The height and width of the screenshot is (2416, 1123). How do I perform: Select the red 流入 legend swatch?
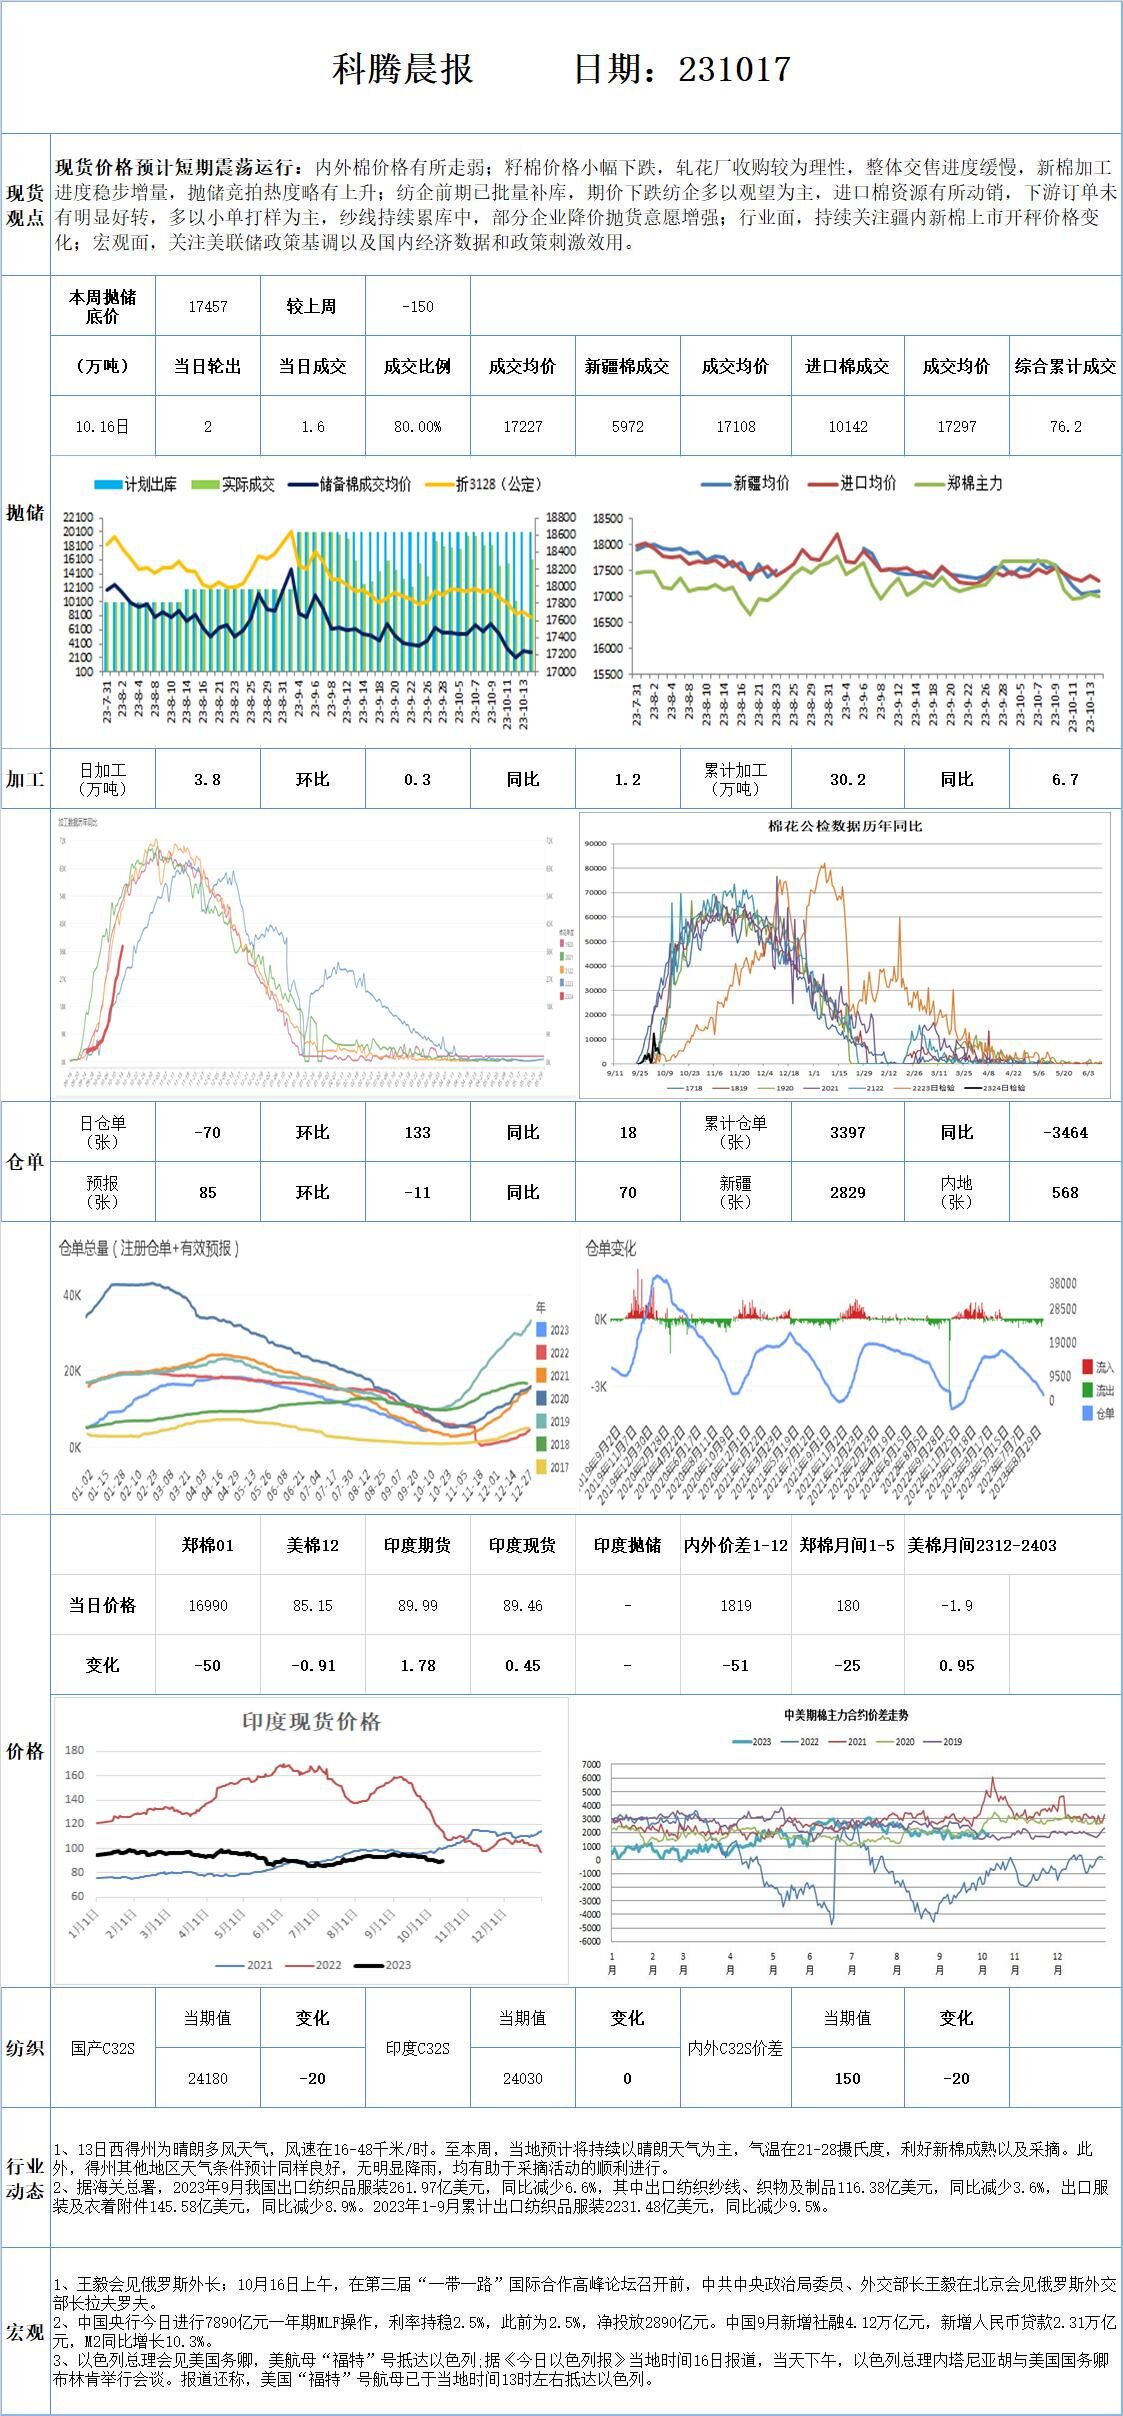[x=1087, y=1366]
